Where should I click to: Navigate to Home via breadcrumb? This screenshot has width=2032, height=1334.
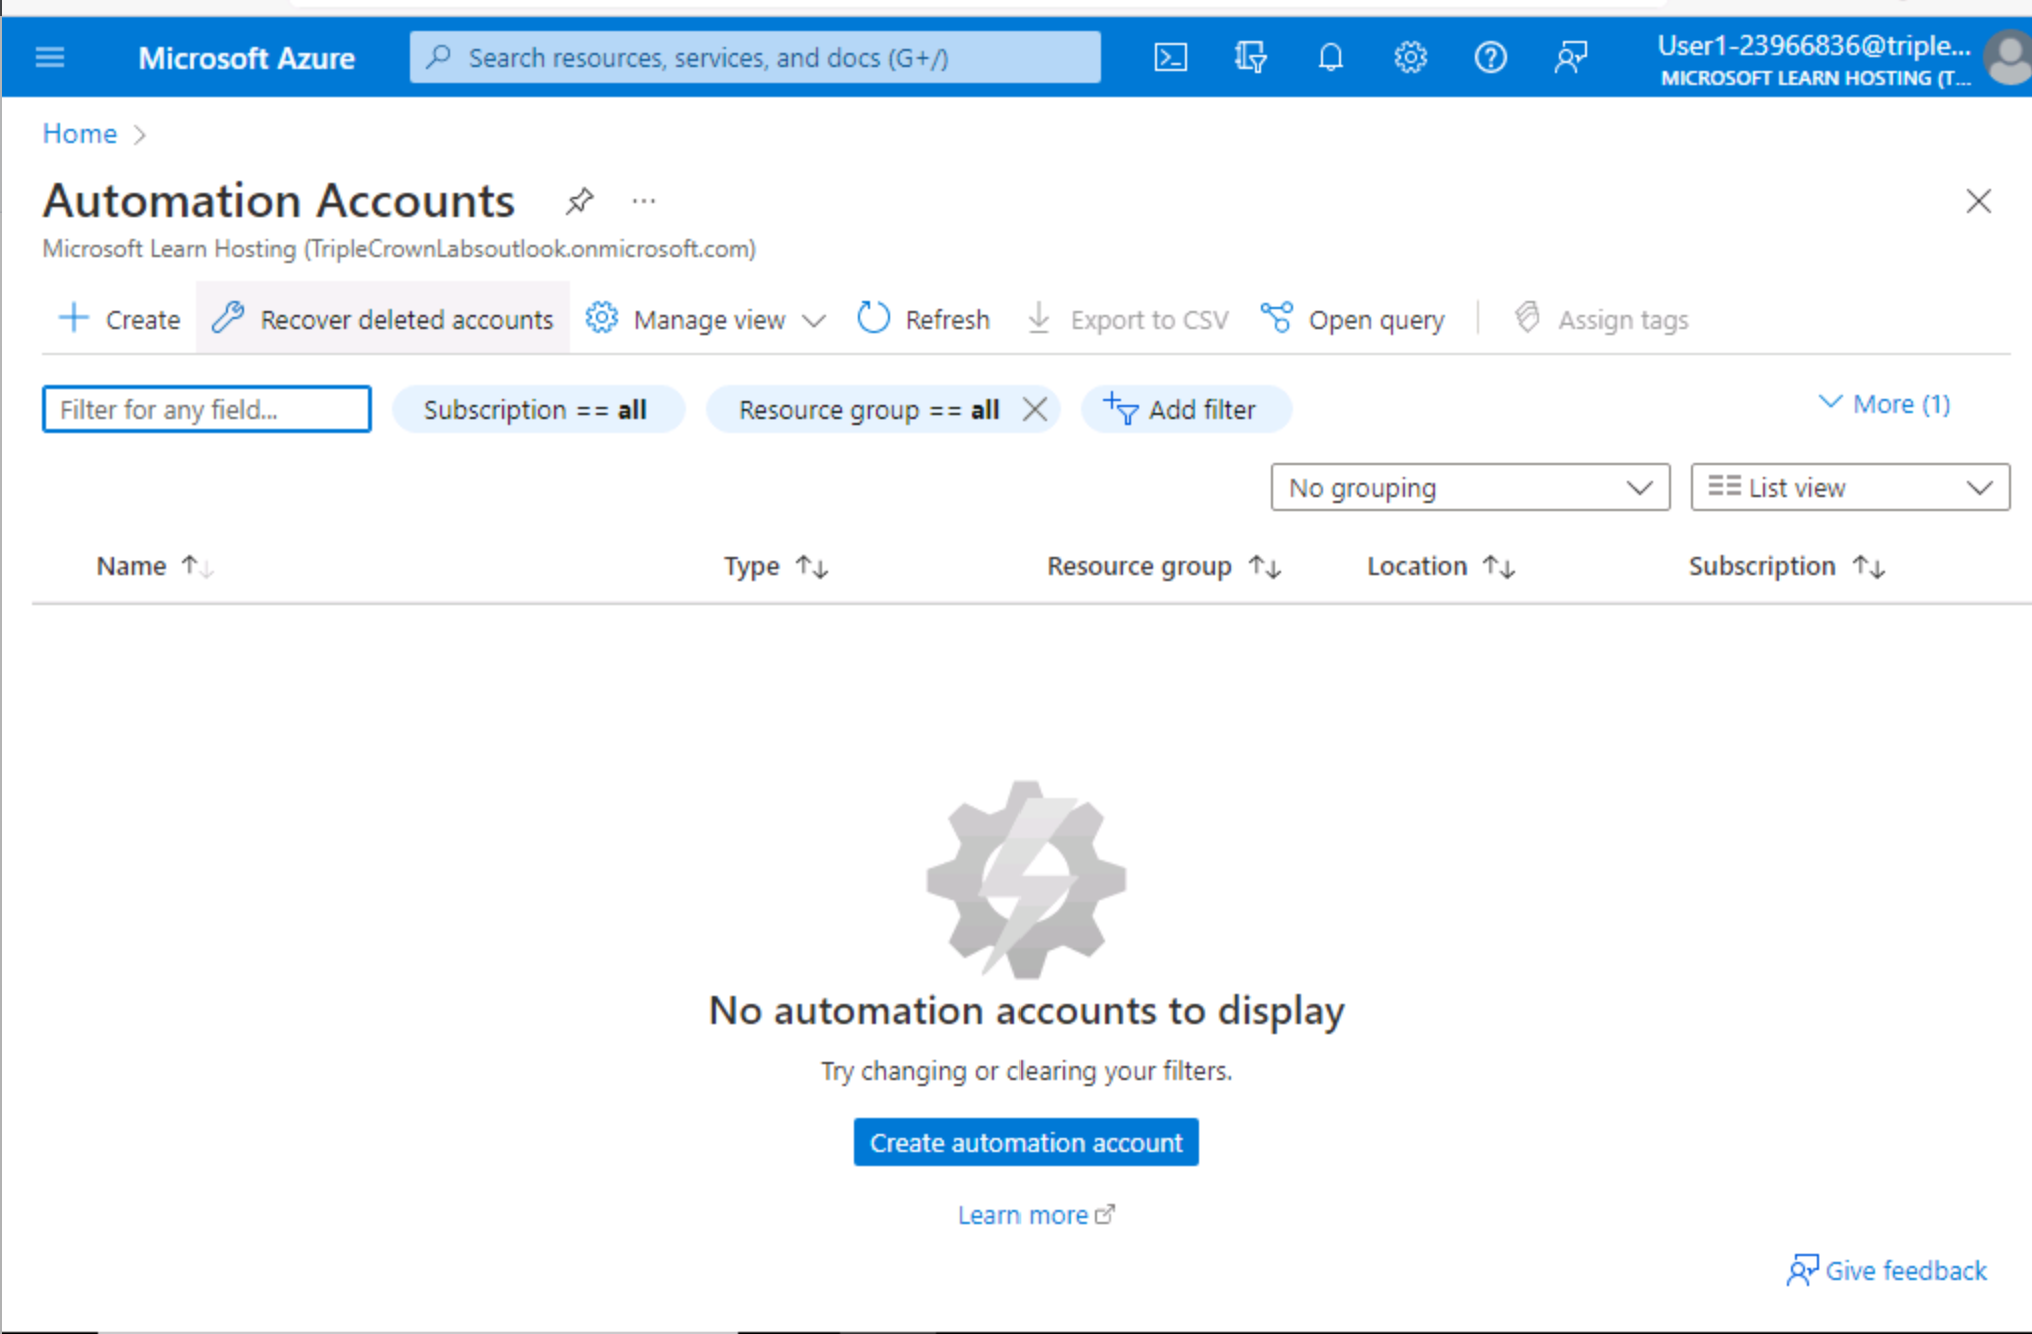click(x=79, y=133)
